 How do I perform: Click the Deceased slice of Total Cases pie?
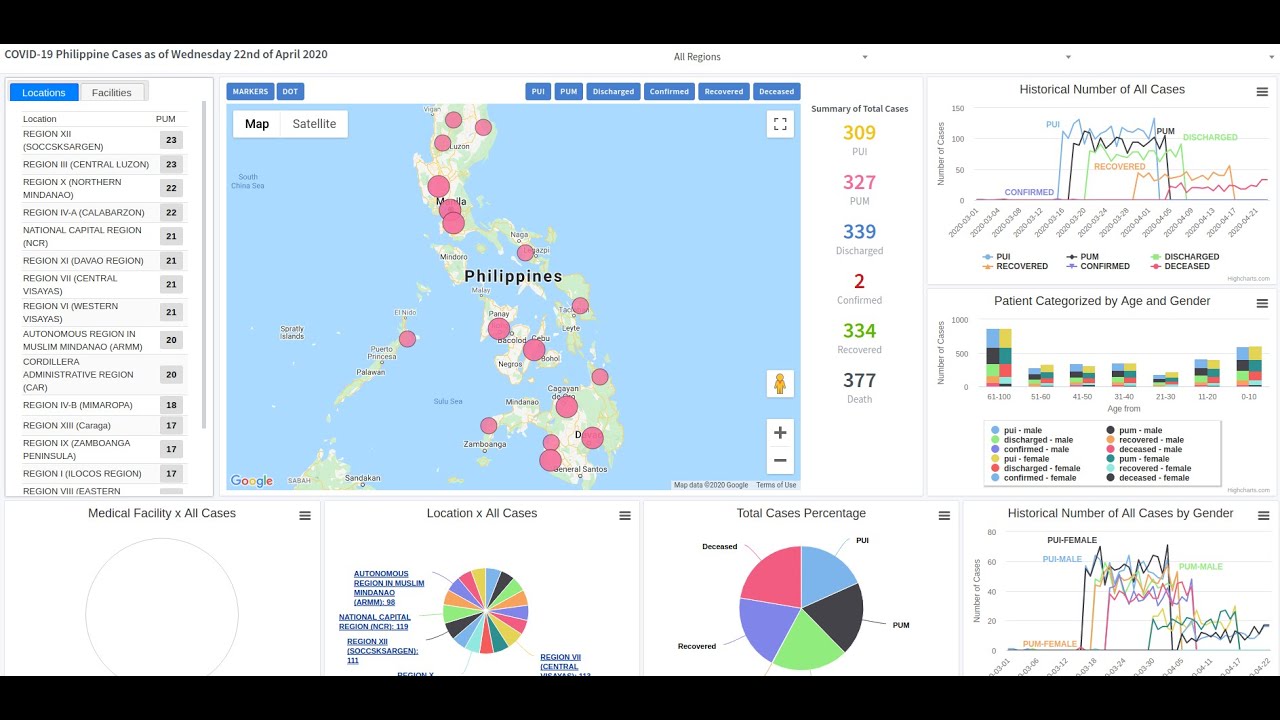tap(775, 578)
